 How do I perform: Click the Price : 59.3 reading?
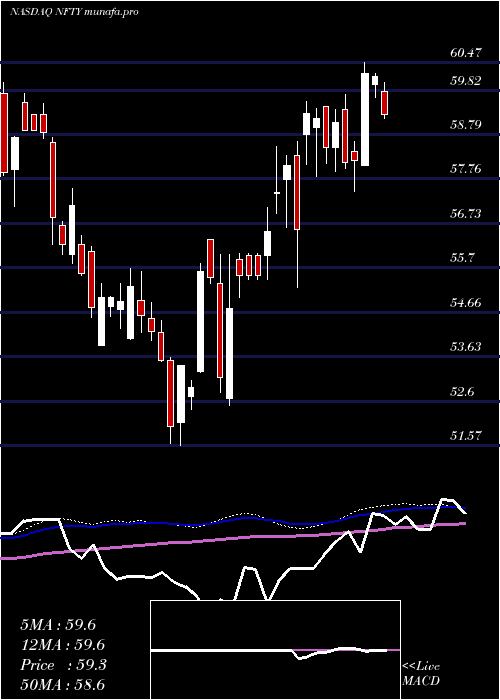point(63,665)
